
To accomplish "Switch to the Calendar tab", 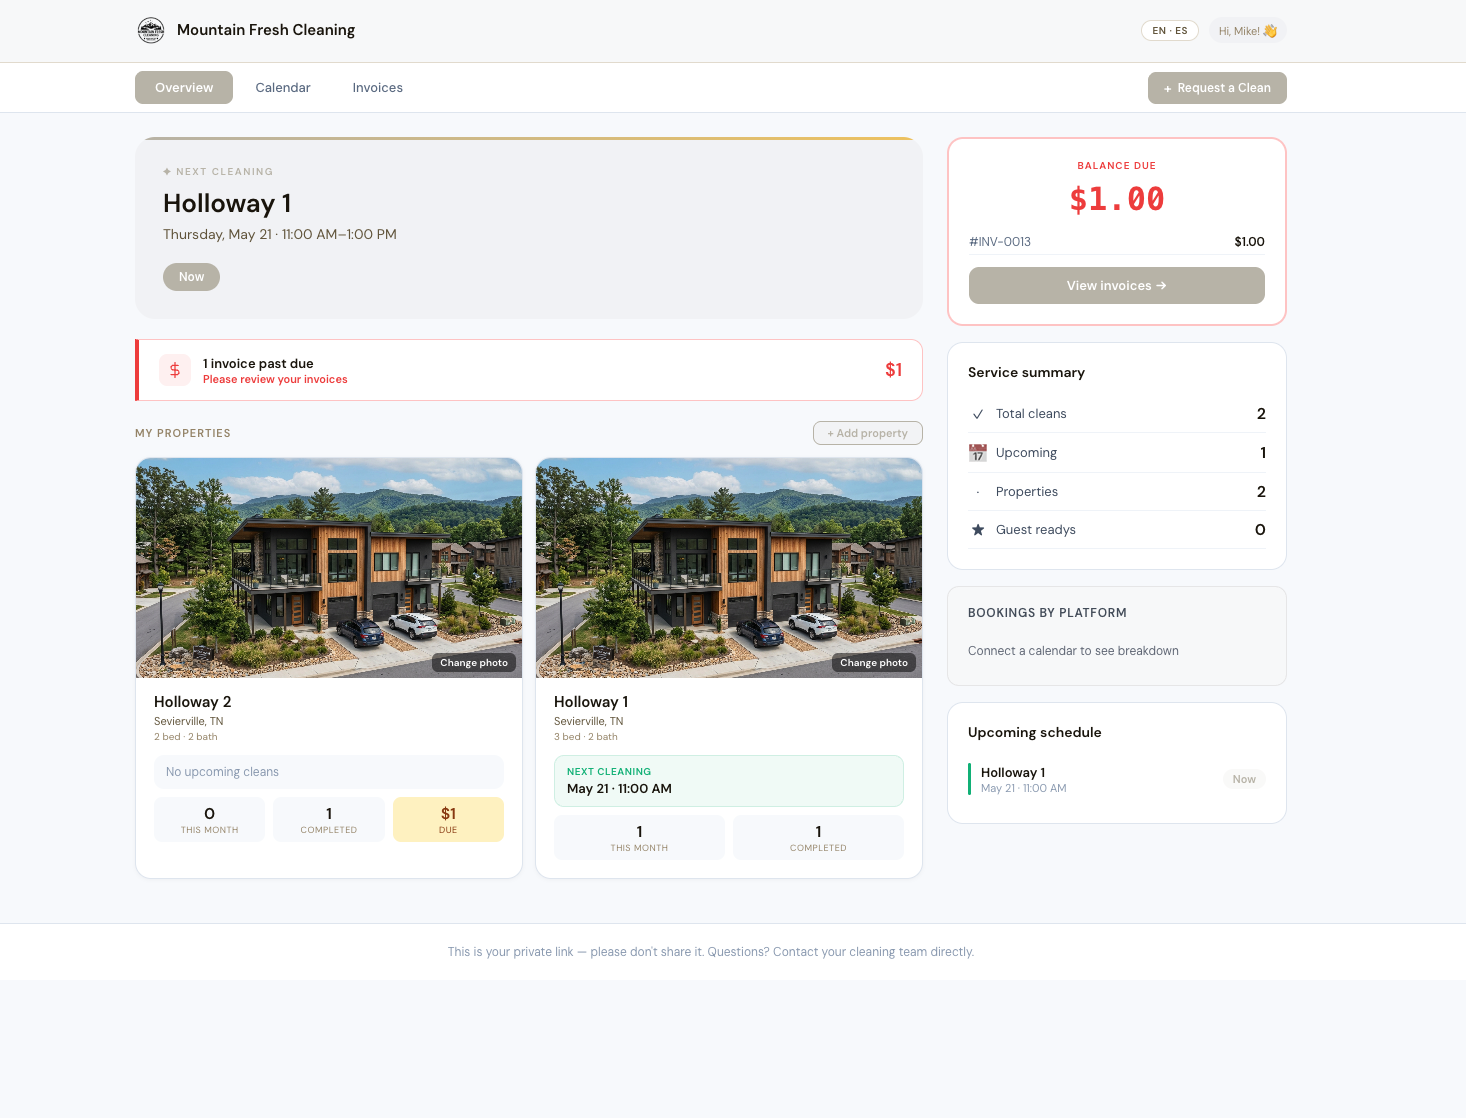I will (x=283, y=88).
